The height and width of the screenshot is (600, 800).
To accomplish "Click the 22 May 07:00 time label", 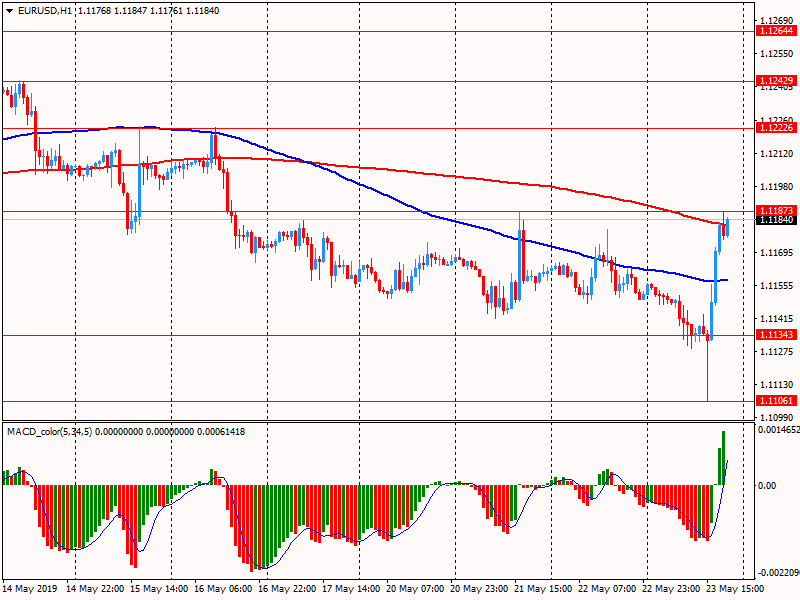I will (x=607, y=589).
